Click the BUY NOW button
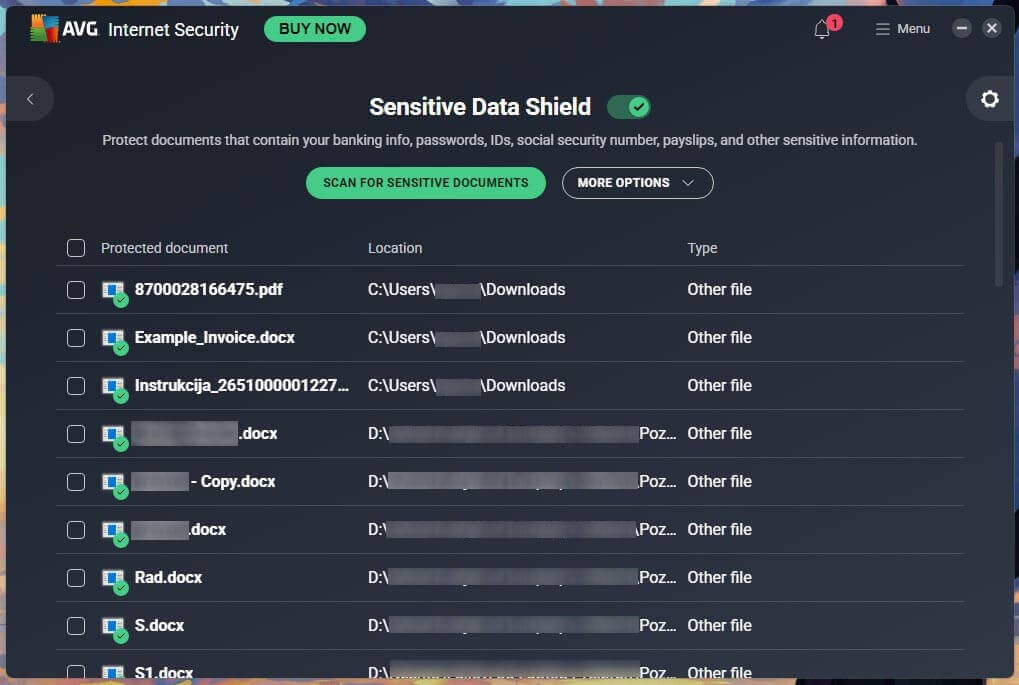Image resolution: width=1019 pixels, height=685 pixels. click(x=315, y=29)
